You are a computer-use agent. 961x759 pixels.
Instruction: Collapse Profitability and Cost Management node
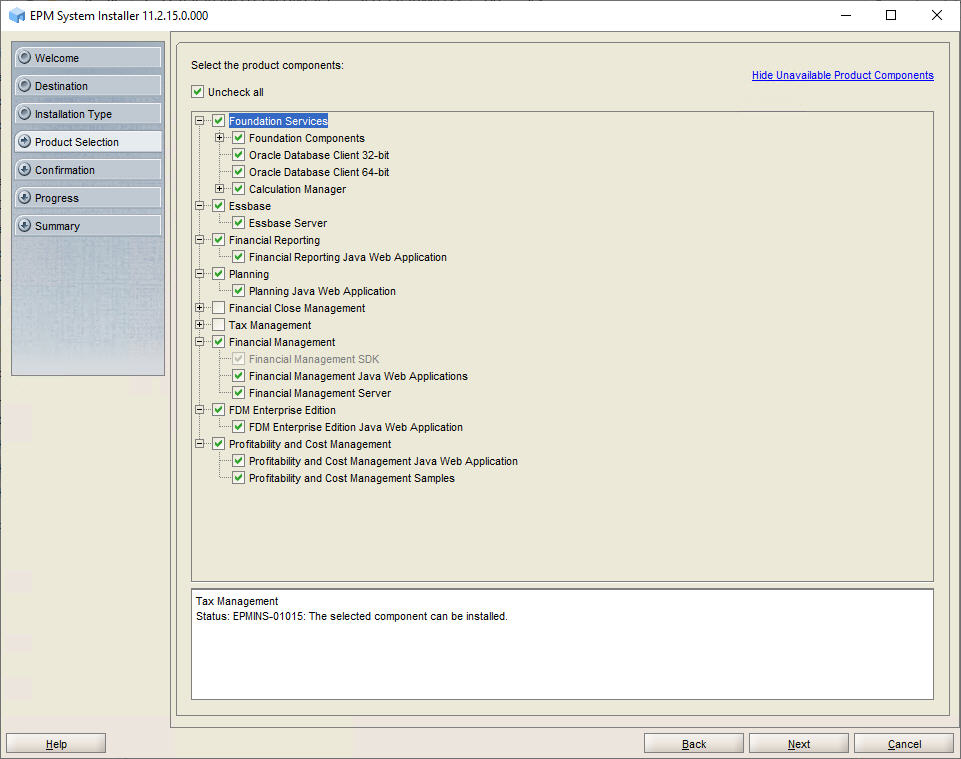click(200, 444)
